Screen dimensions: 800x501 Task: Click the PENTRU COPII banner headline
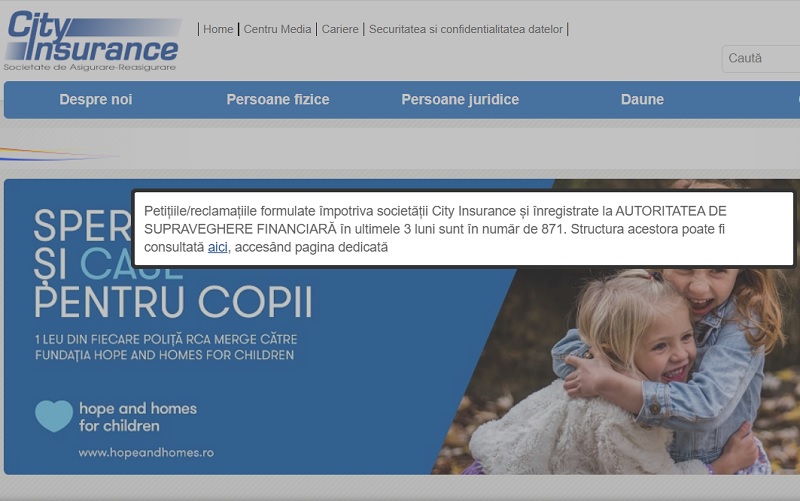pos(173,302)
